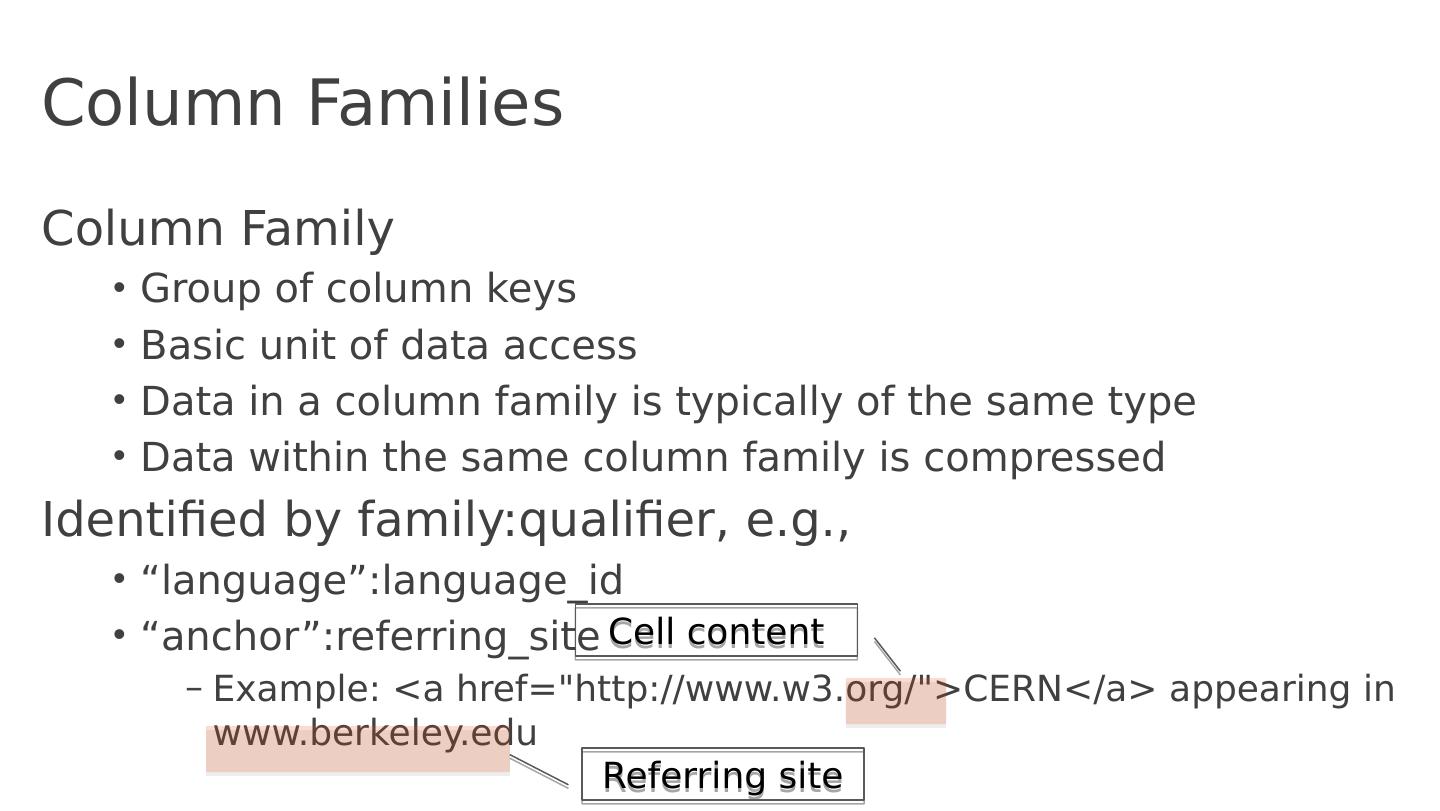Click the callout line pointing to "Referring site"
Screen dimensions: 1440x811
[x=539, y=770]
